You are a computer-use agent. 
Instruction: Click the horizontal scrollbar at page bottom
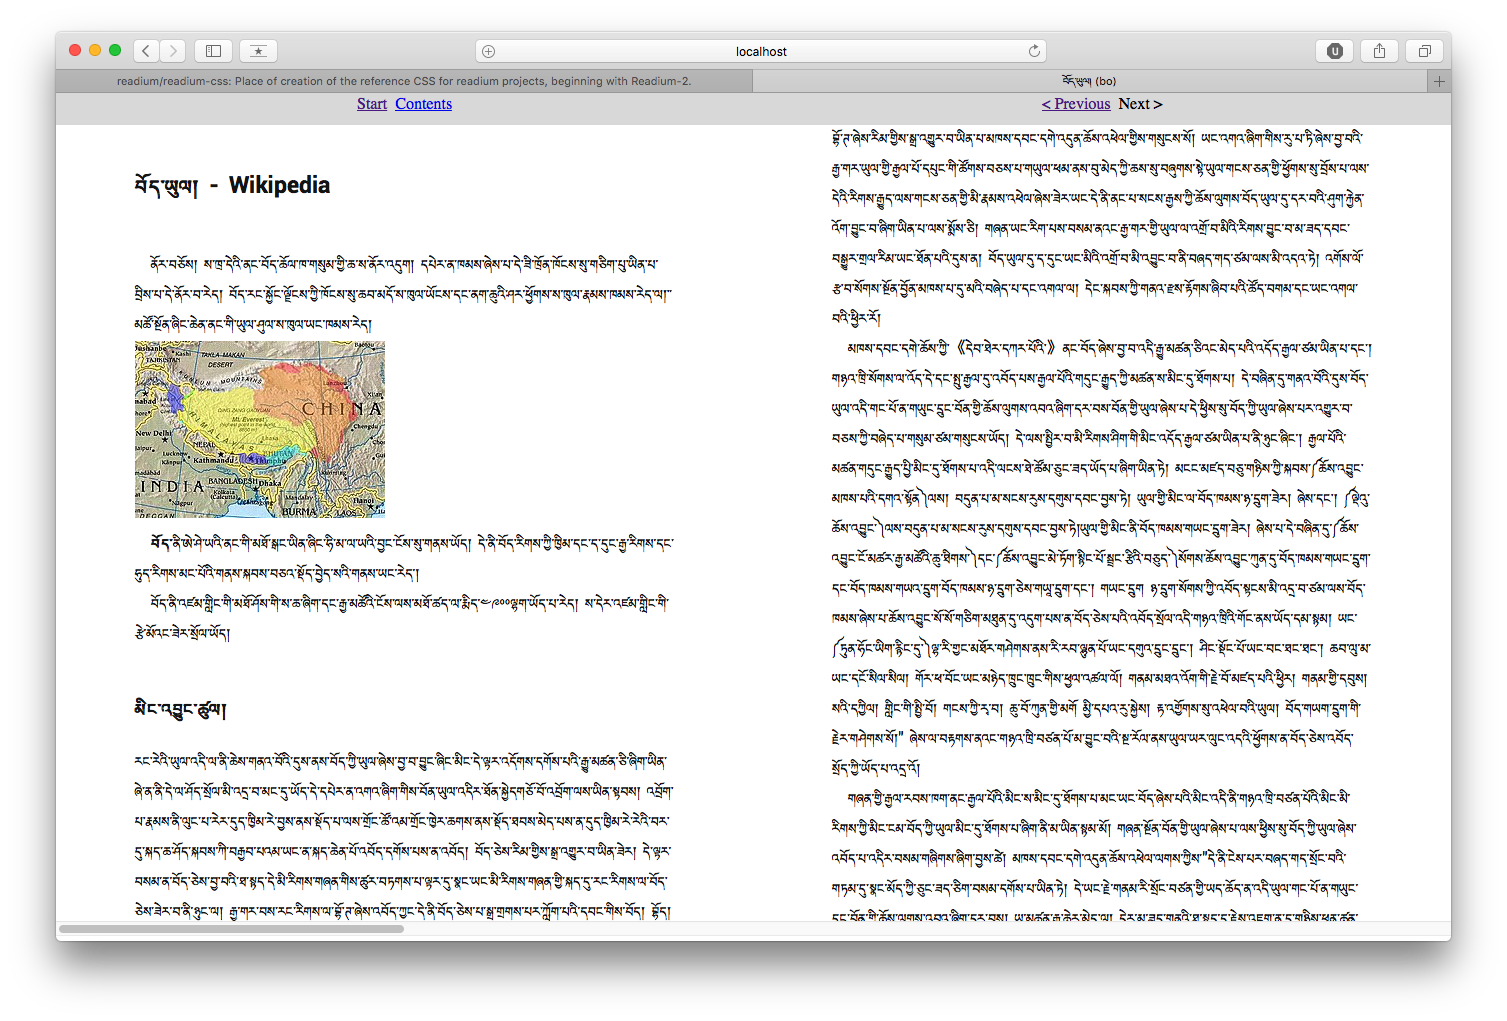[x=231, y=929]
